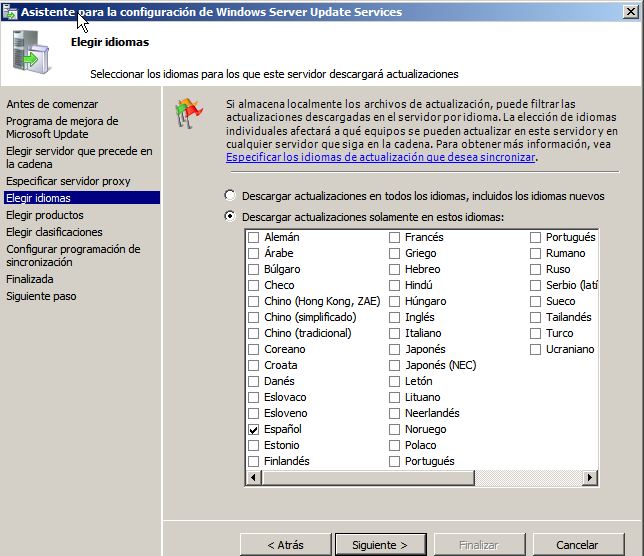Screen dimensions: 644x556
Task: Uncheck the Español language checkbox
Action: click(253, 430)
